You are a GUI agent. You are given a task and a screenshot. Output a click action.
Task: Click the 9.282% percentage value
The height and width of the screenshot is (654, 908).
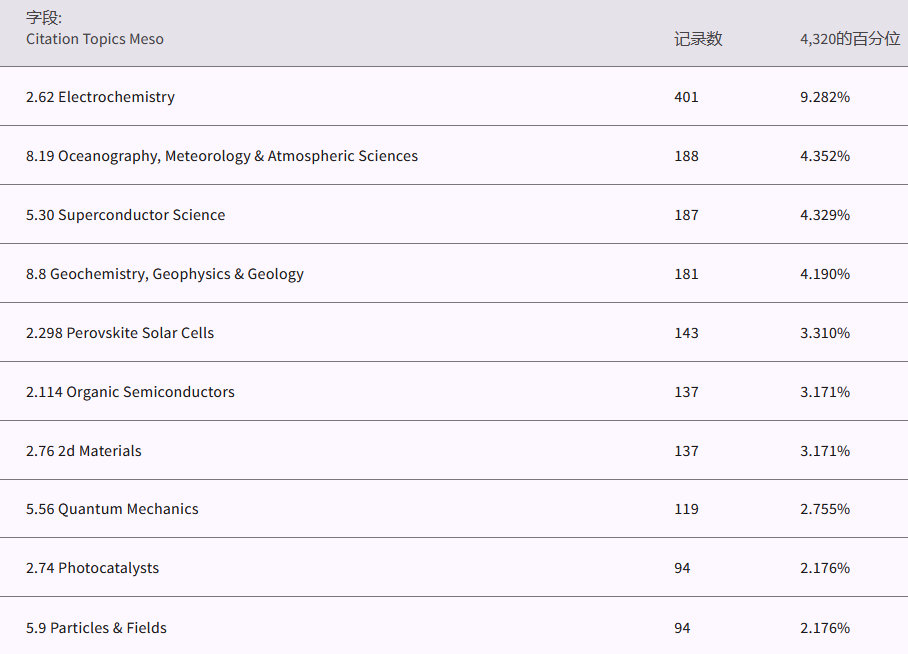pyautogui.click(x=825, y=97)
